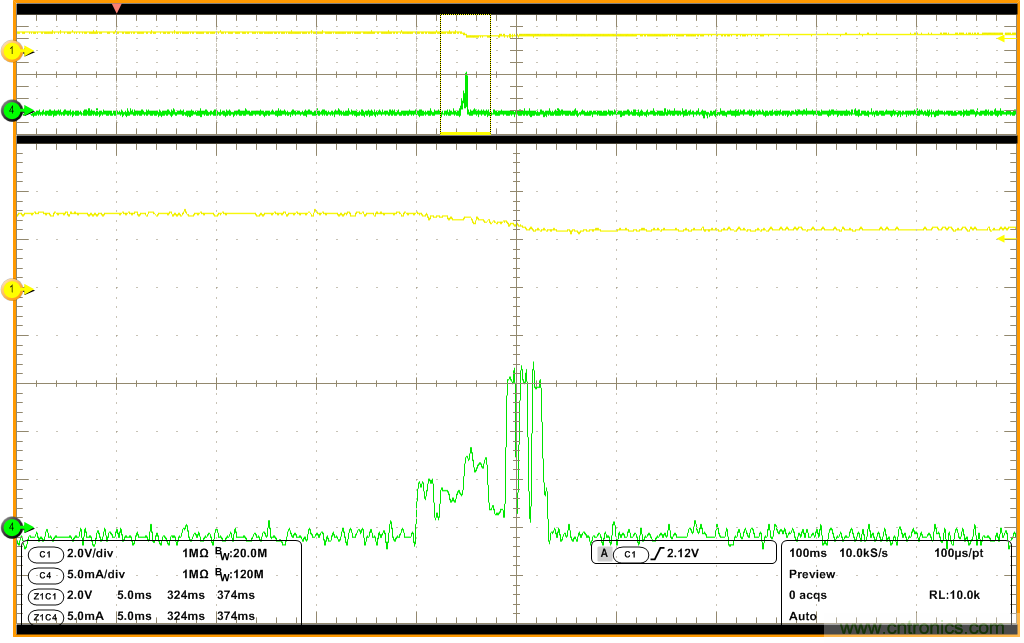
Task: Select channel 1 ground marker in zoom view
Action: 12,290
